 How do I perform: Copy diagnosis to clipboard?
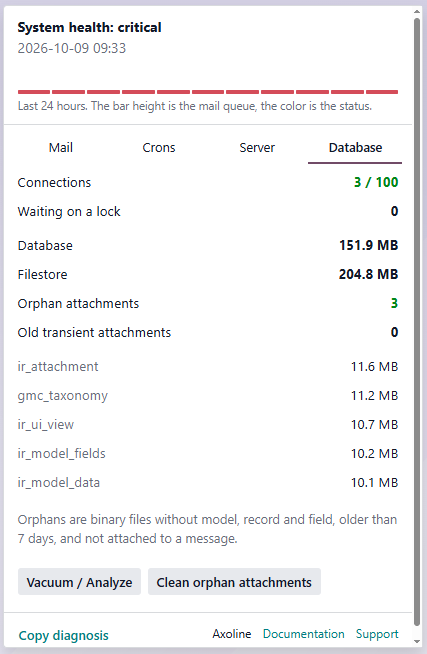coord(63,635)
